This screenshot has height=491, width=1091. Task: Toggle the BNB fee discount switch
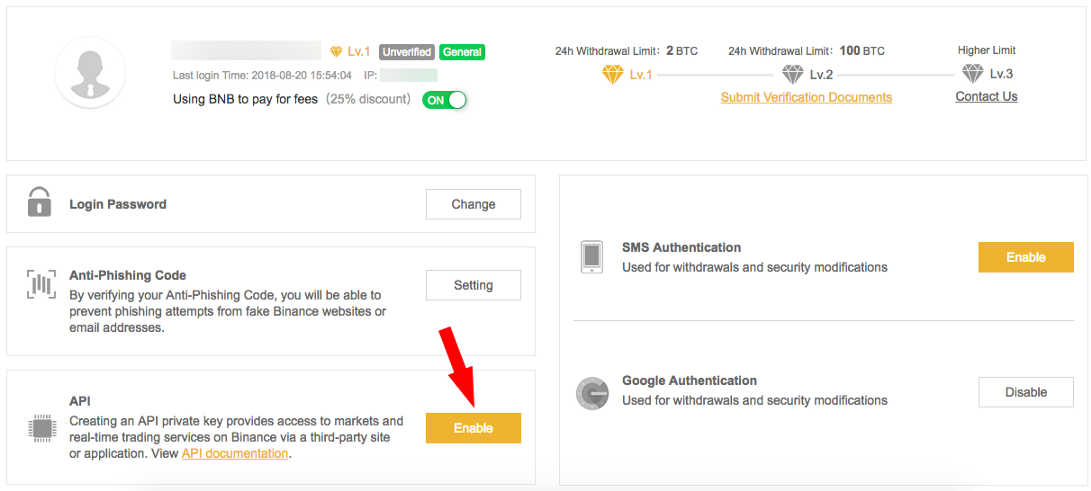(444, 99)
